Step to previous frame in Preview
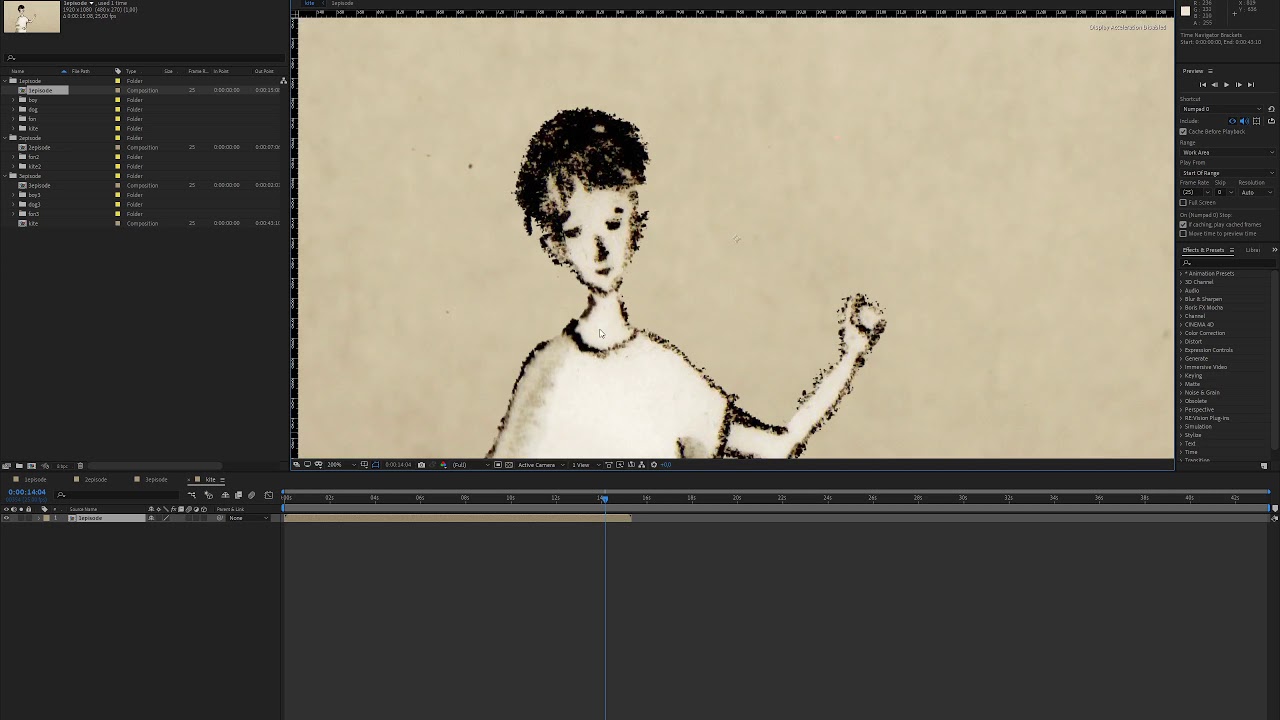Viewport: 1280px width, 720px height. [x=1214, y=85]
